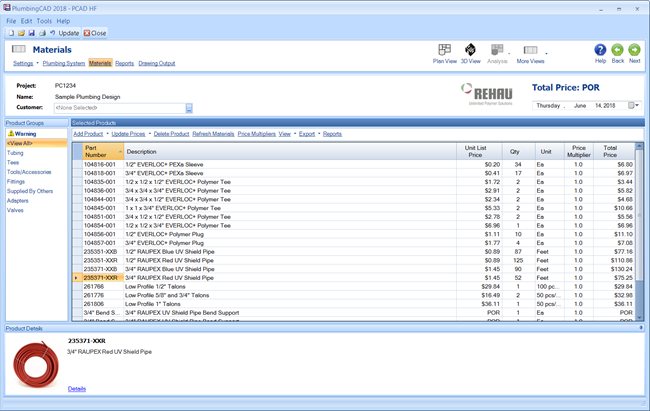
Task: Open the Tools menu
Action: 44,21
